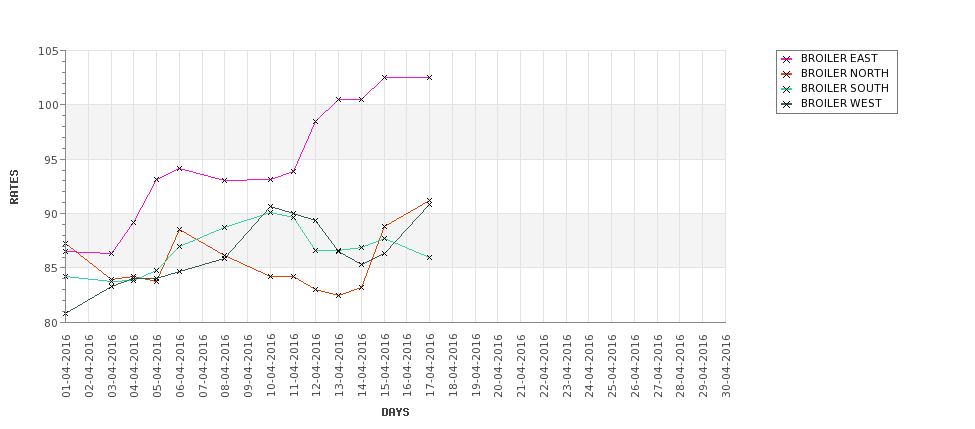Select the BROILER WEST legend label
The width and height of the screenshot is (975, 429).
(x=841, y=103)
